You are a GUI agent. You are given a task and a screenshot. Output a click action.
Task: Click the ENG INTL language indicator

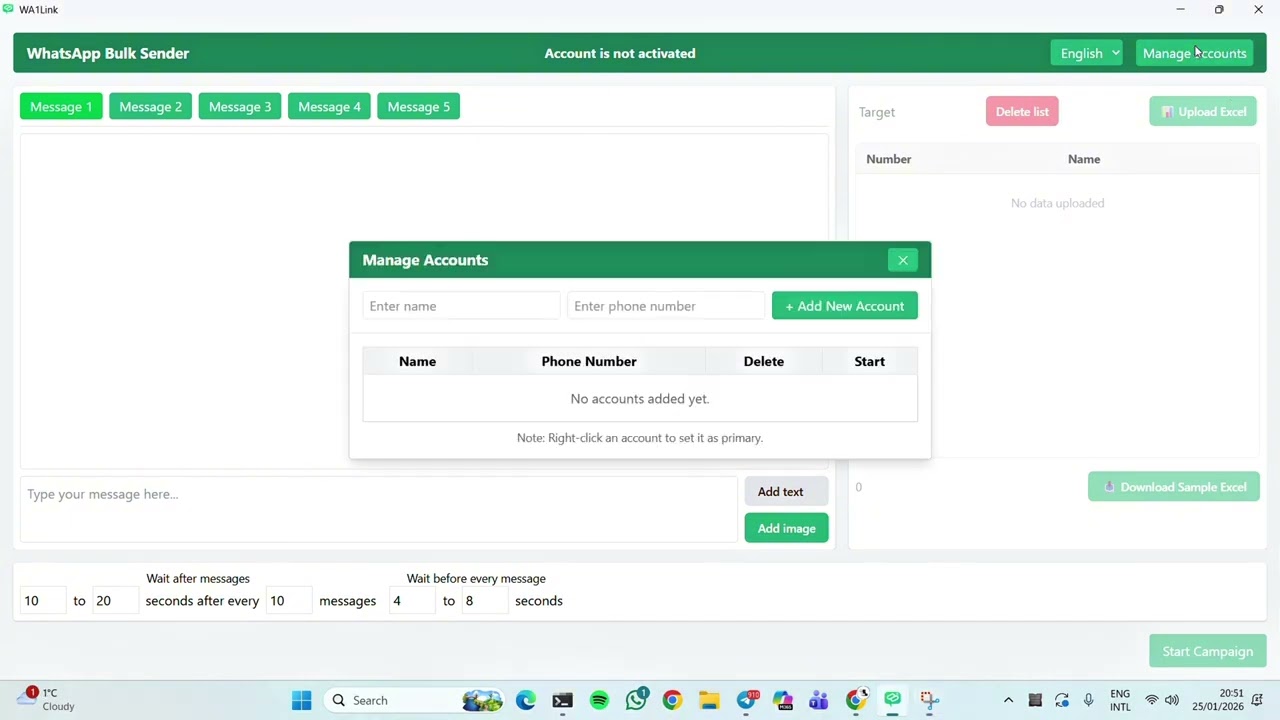tap(1120, 700)
